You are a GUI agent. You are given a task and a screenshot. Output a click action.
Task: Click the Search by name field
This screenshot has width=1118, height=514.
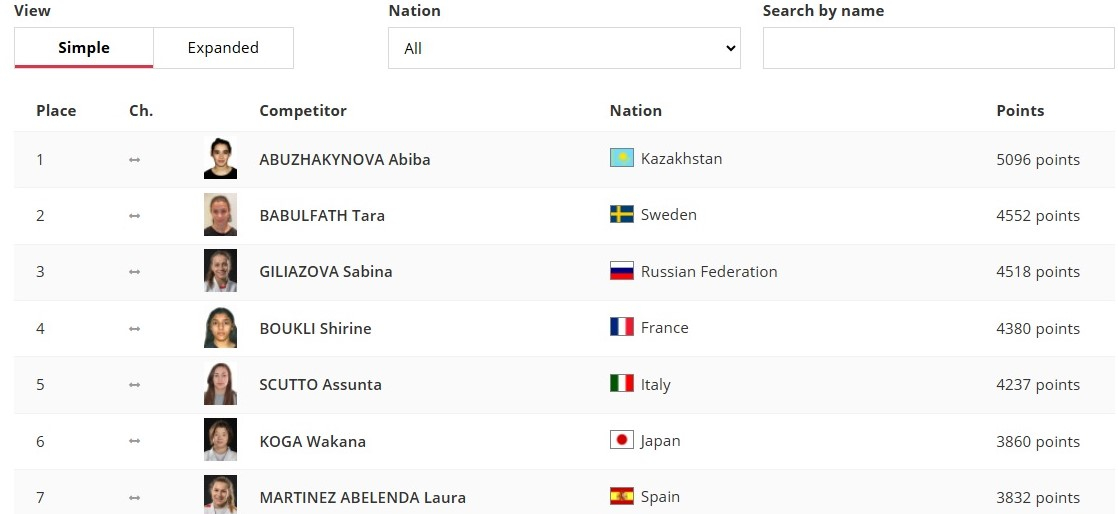point(938,48)
